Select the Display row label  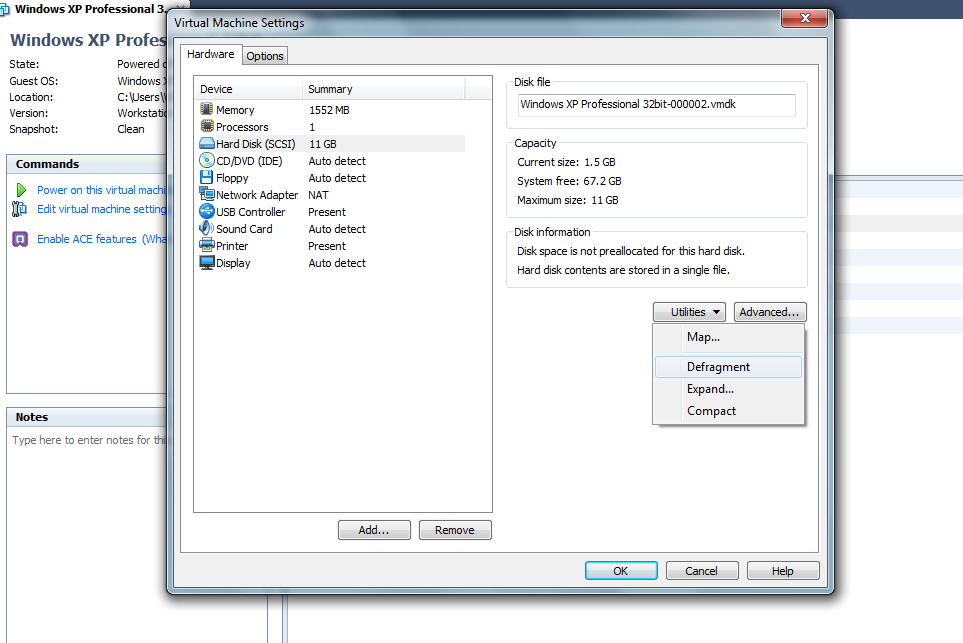coord(233,263)
